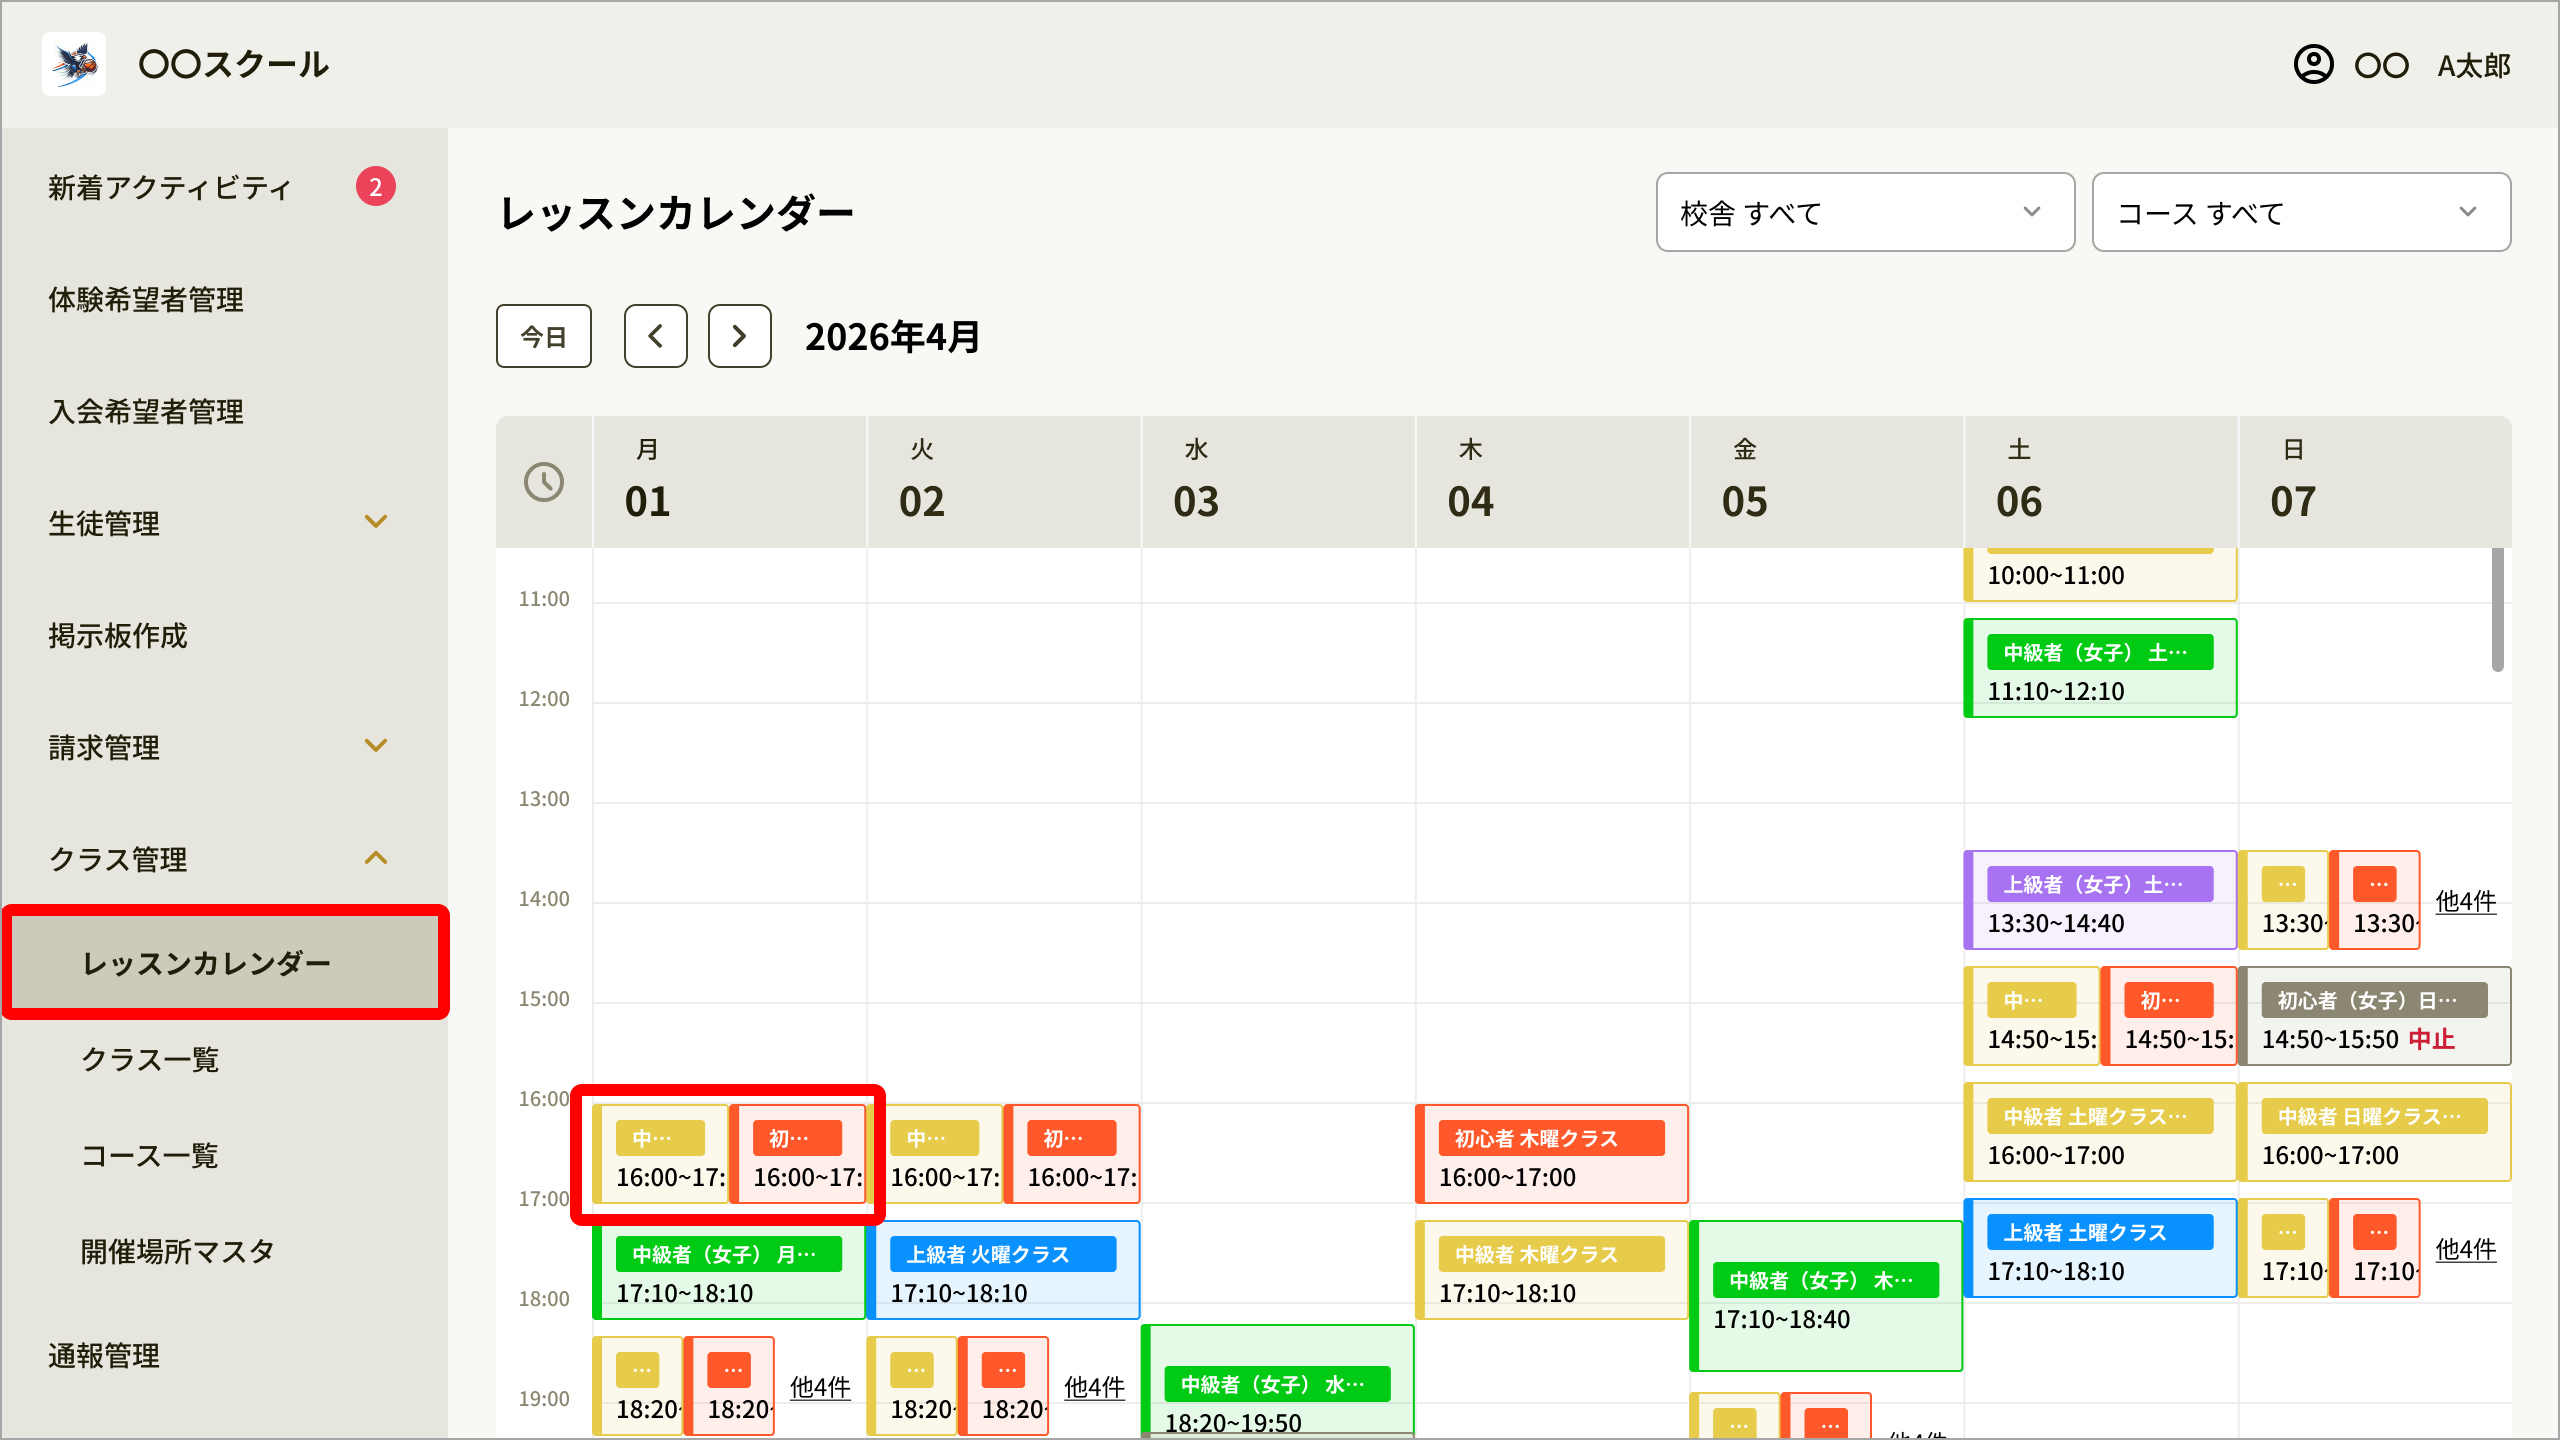This screenshot has width=2560, height=1440.
Task: Open Sunday red 13:30 lesson block
Action: [2375, 900]
